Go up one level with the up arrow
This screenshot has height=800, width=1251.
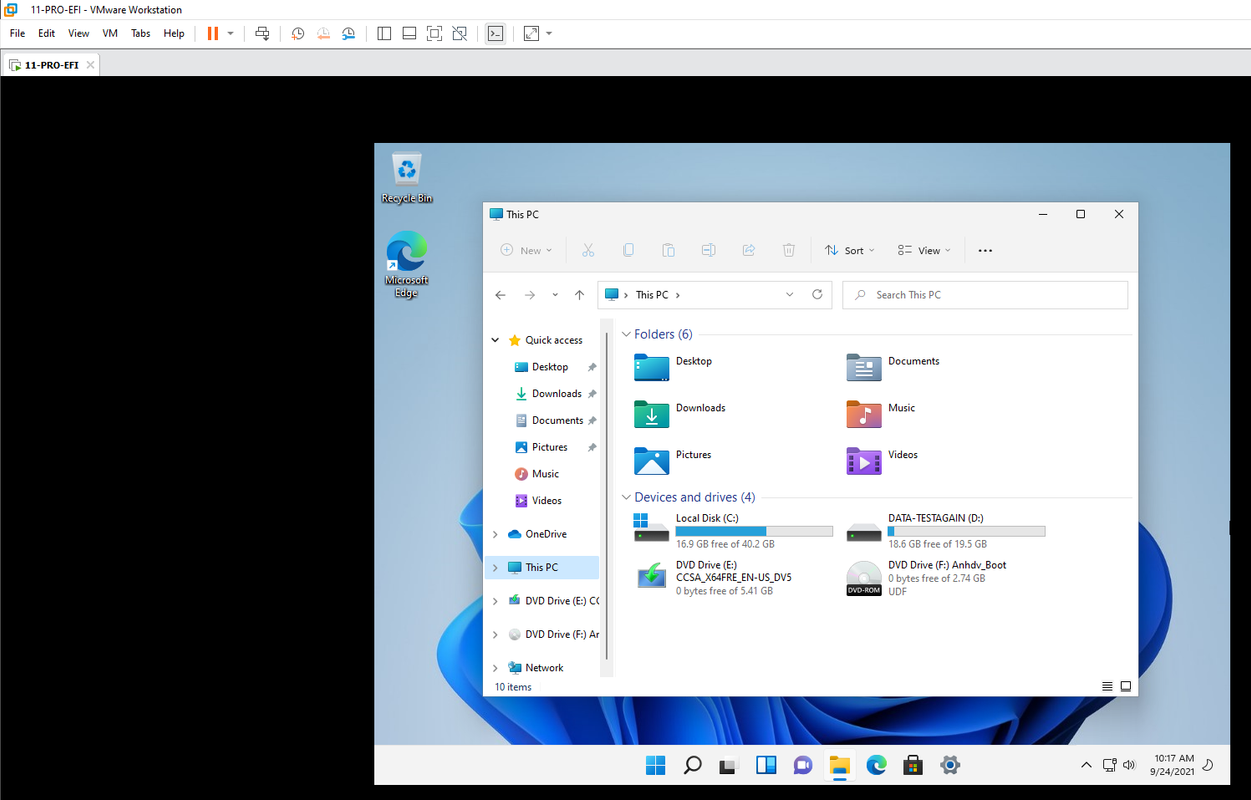(x=579, y=295)
